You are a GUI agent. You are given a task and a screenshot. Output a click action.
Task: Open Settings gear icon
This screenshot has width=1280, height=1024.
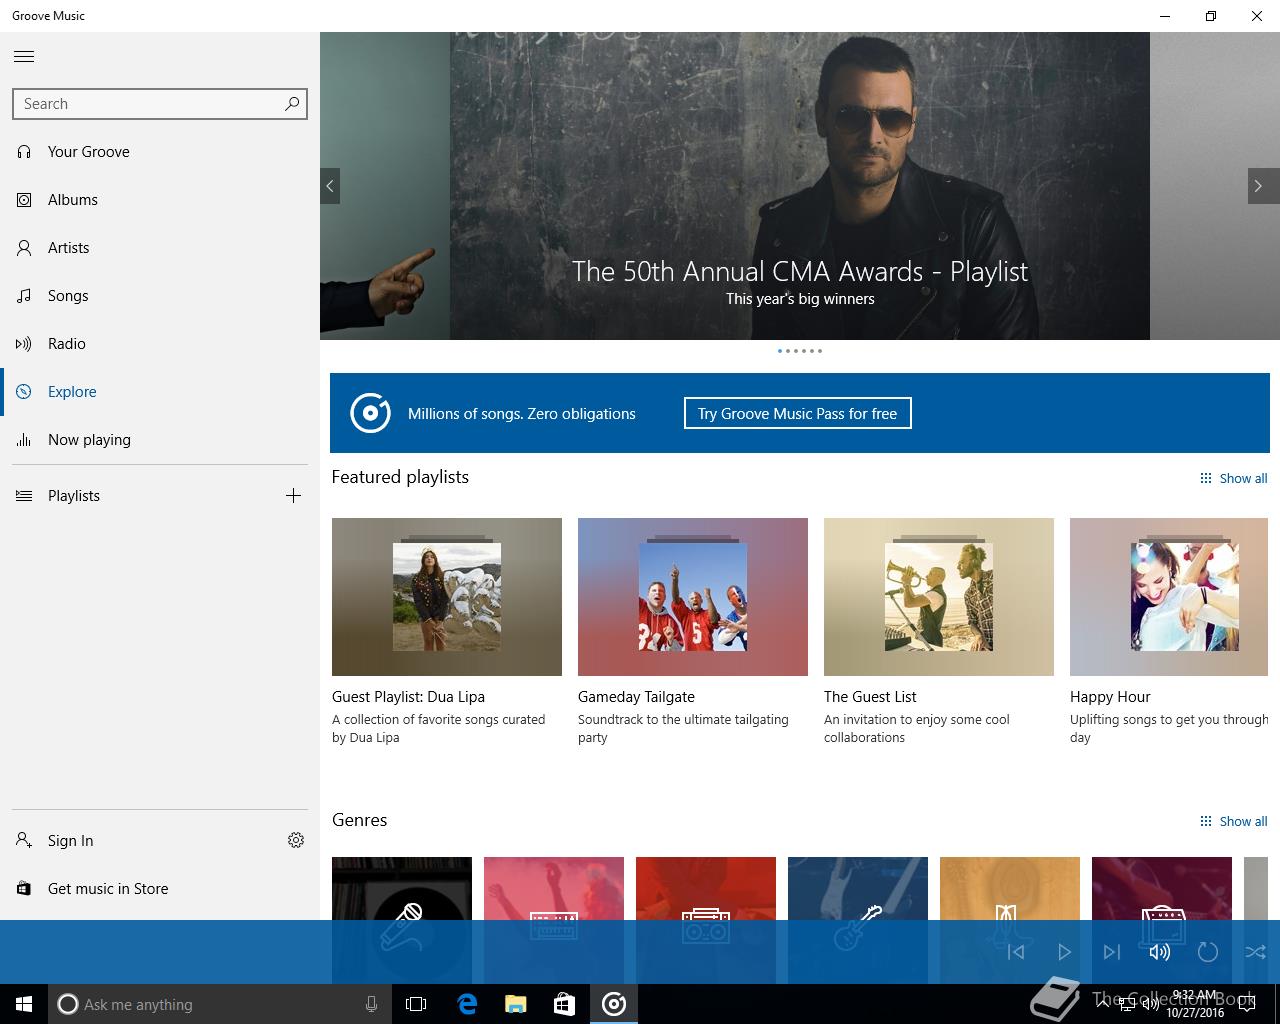pos(296,841)
